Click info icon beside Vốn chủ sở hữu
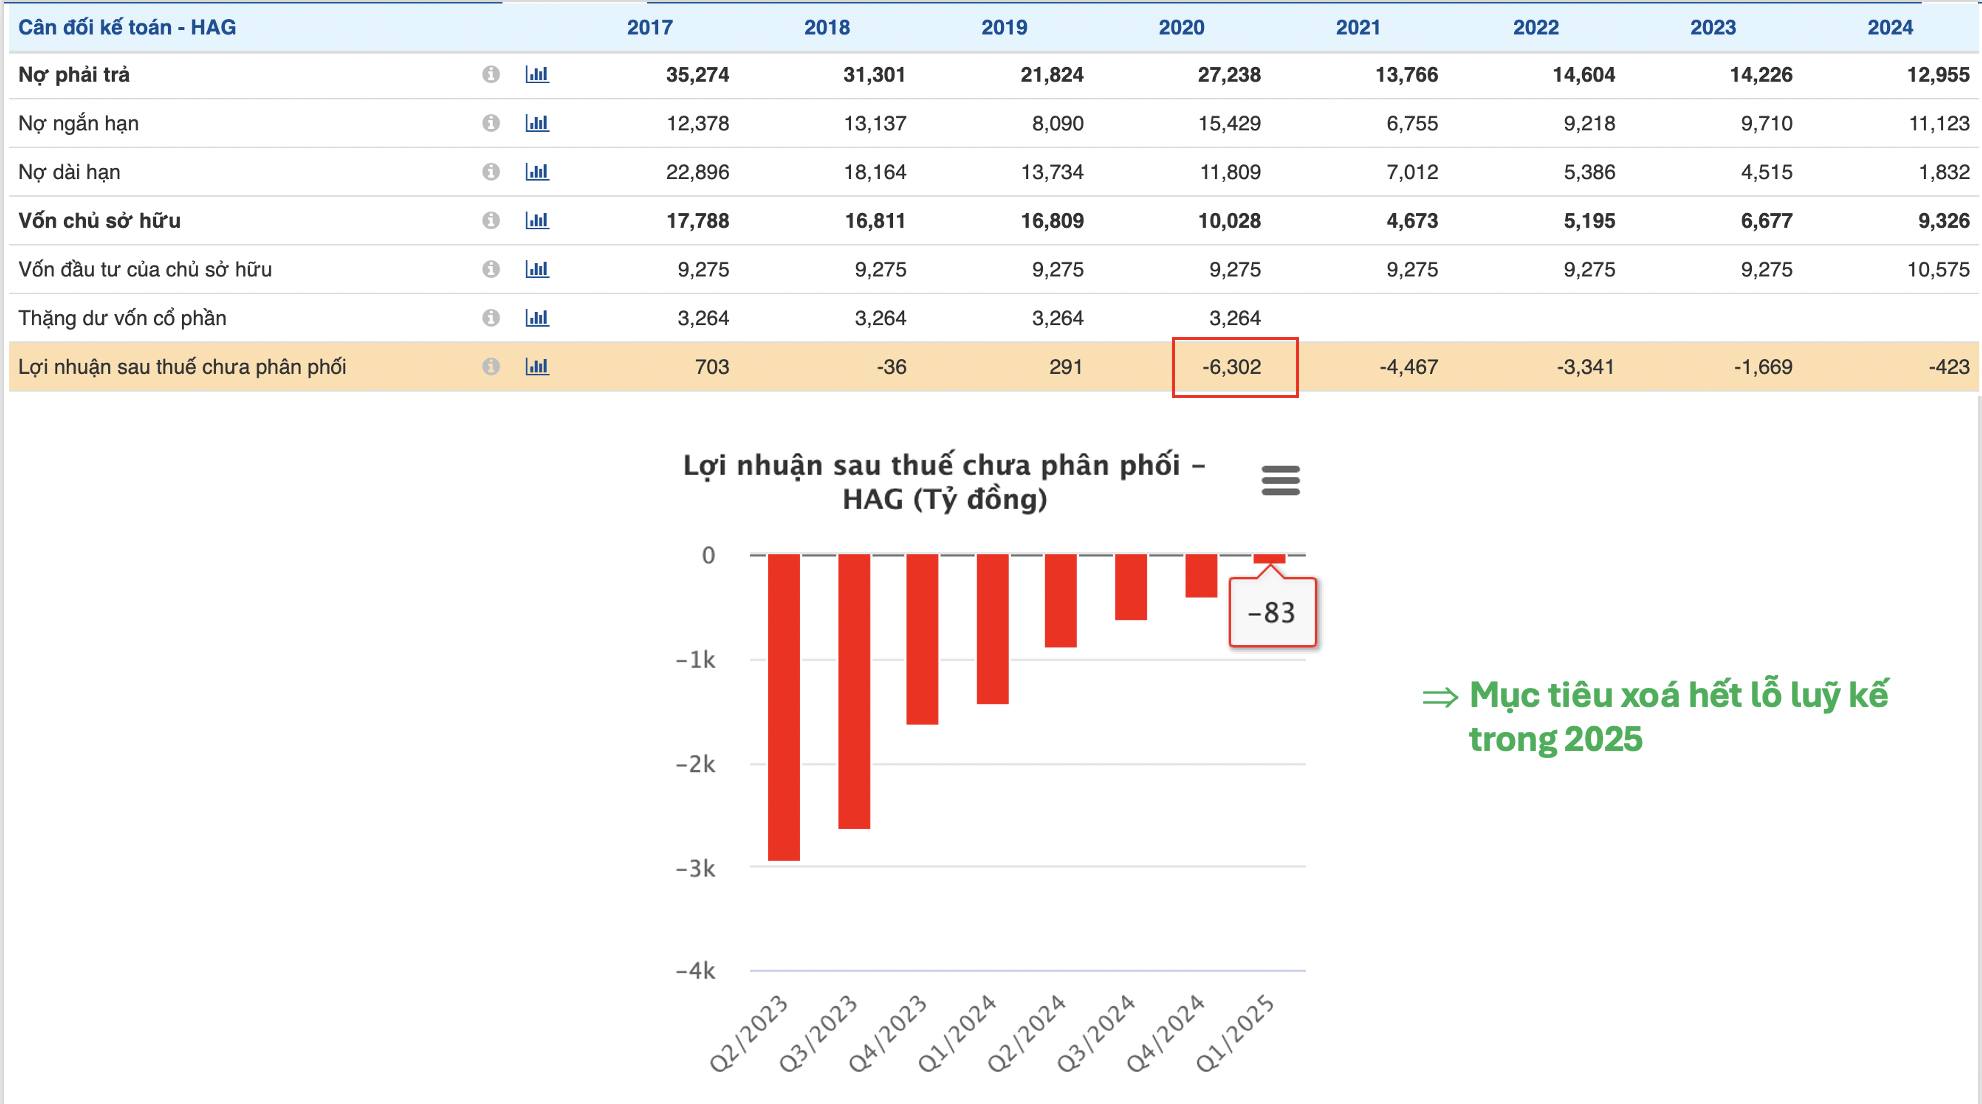Viewport: 1982px width, 1104px height. pos(491,220)
